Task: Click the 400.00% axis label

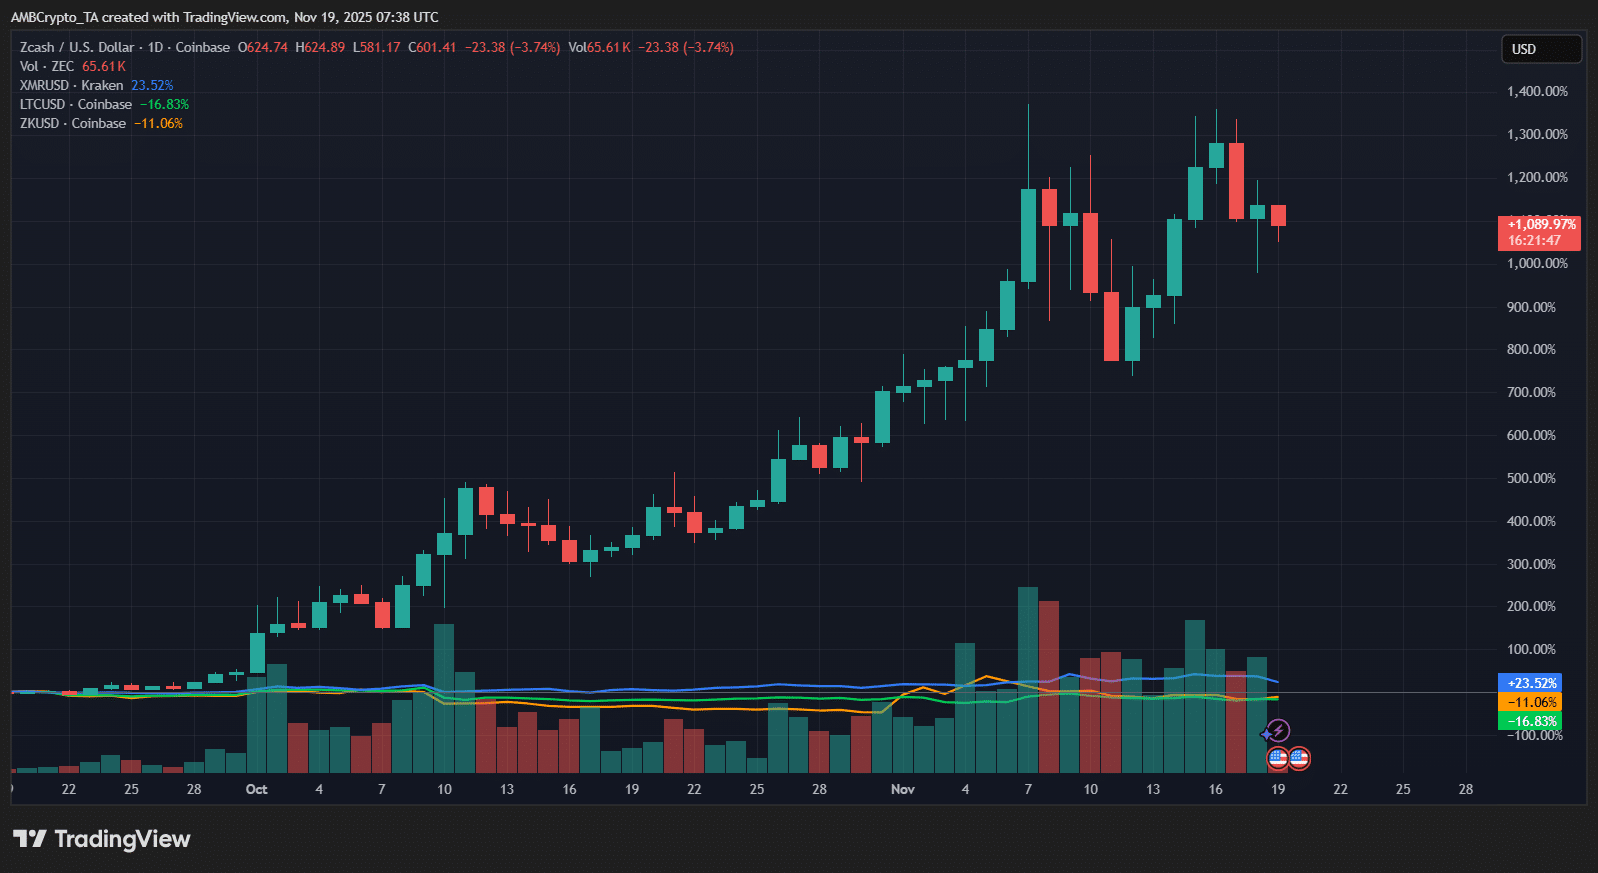Action: click(x=1531, y=521)
